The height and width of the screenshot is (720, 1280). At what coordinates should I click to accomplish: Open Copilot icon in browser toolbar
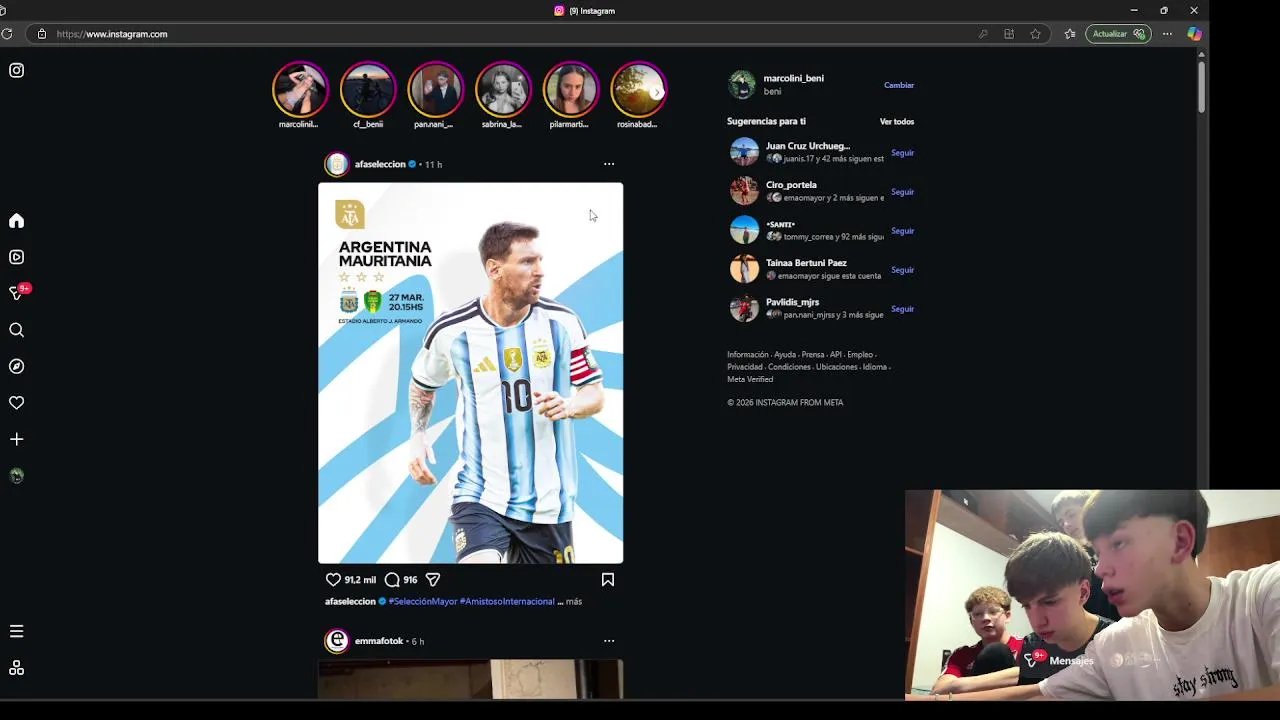[x=1194, y=34]
